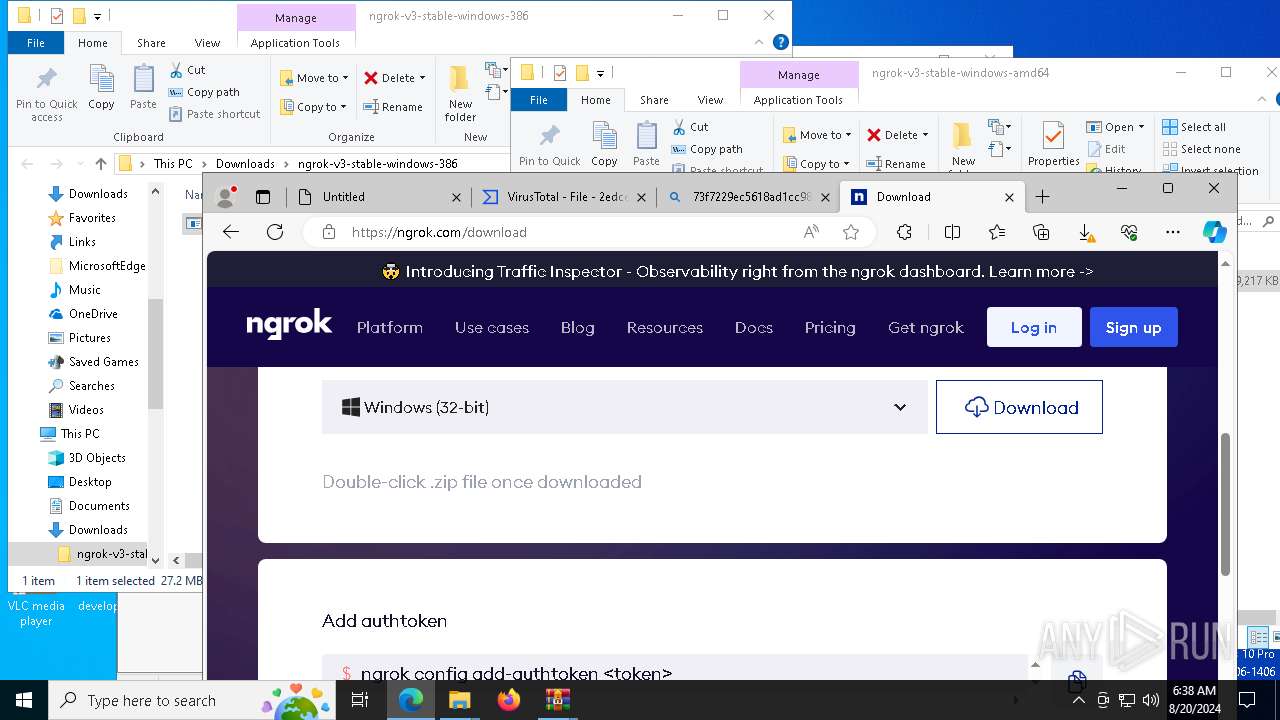Open File Explorer from the taskbar
Viewport: 1280px width, 720px height.
pyautogui.click(x=459, y=700)
